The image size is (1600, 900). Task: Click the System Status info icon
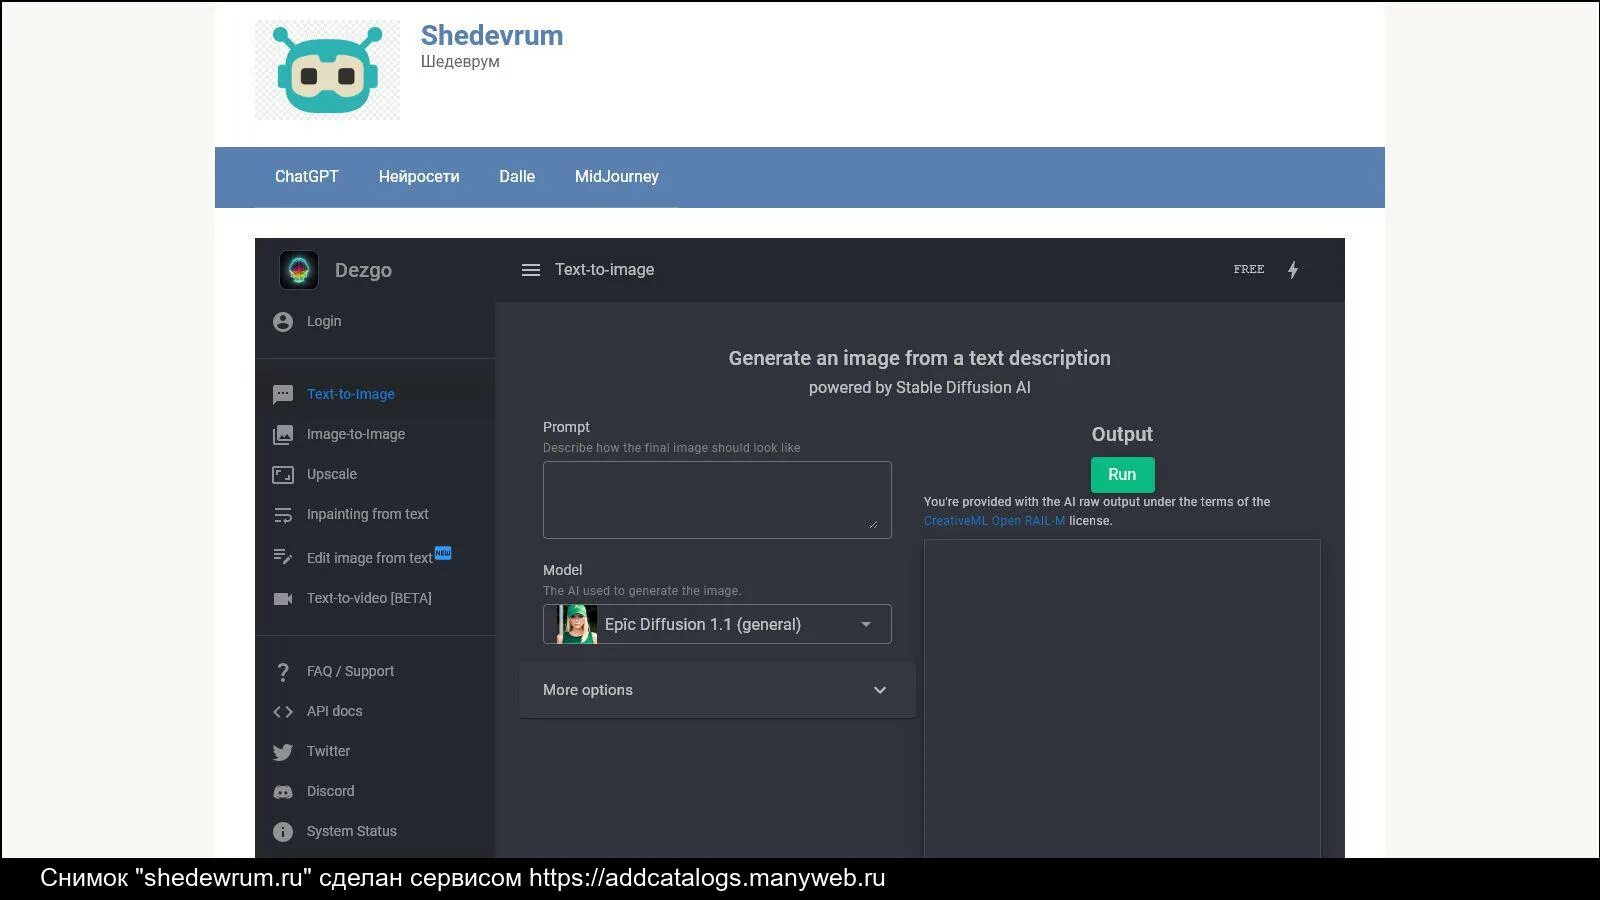[x=283, y=832]
